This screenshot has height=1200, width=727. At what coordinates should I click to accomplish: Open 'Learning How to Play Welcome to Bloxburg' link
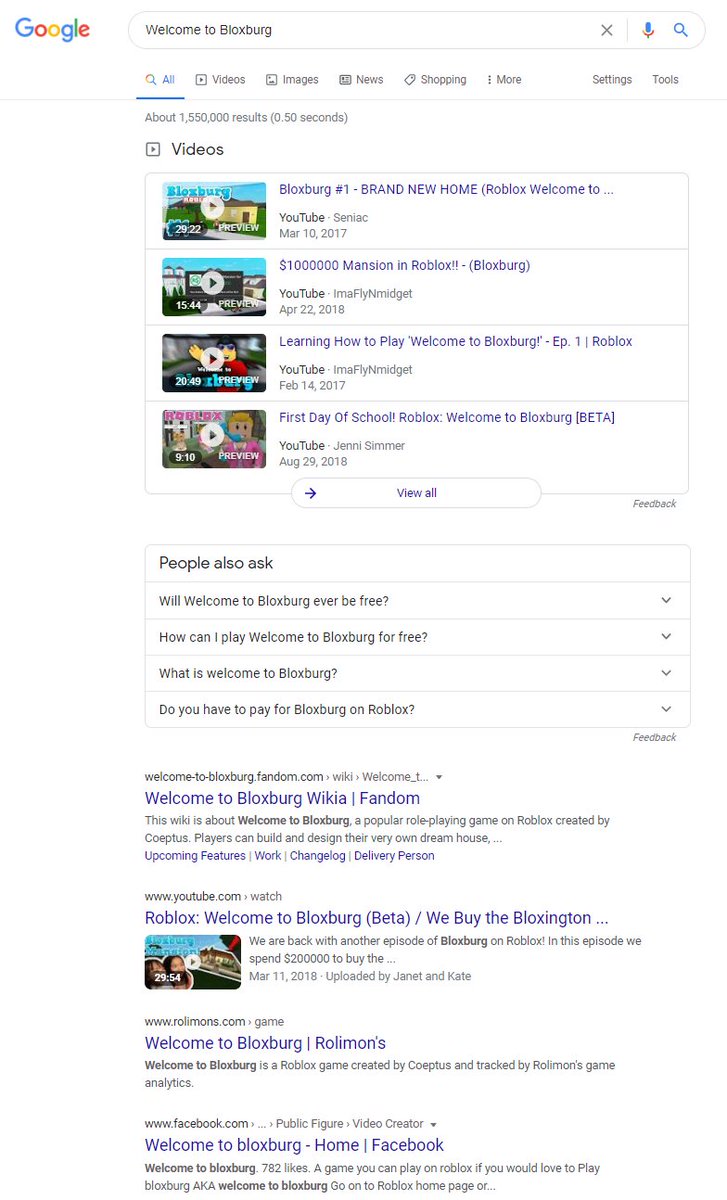[x=456, y=341]
